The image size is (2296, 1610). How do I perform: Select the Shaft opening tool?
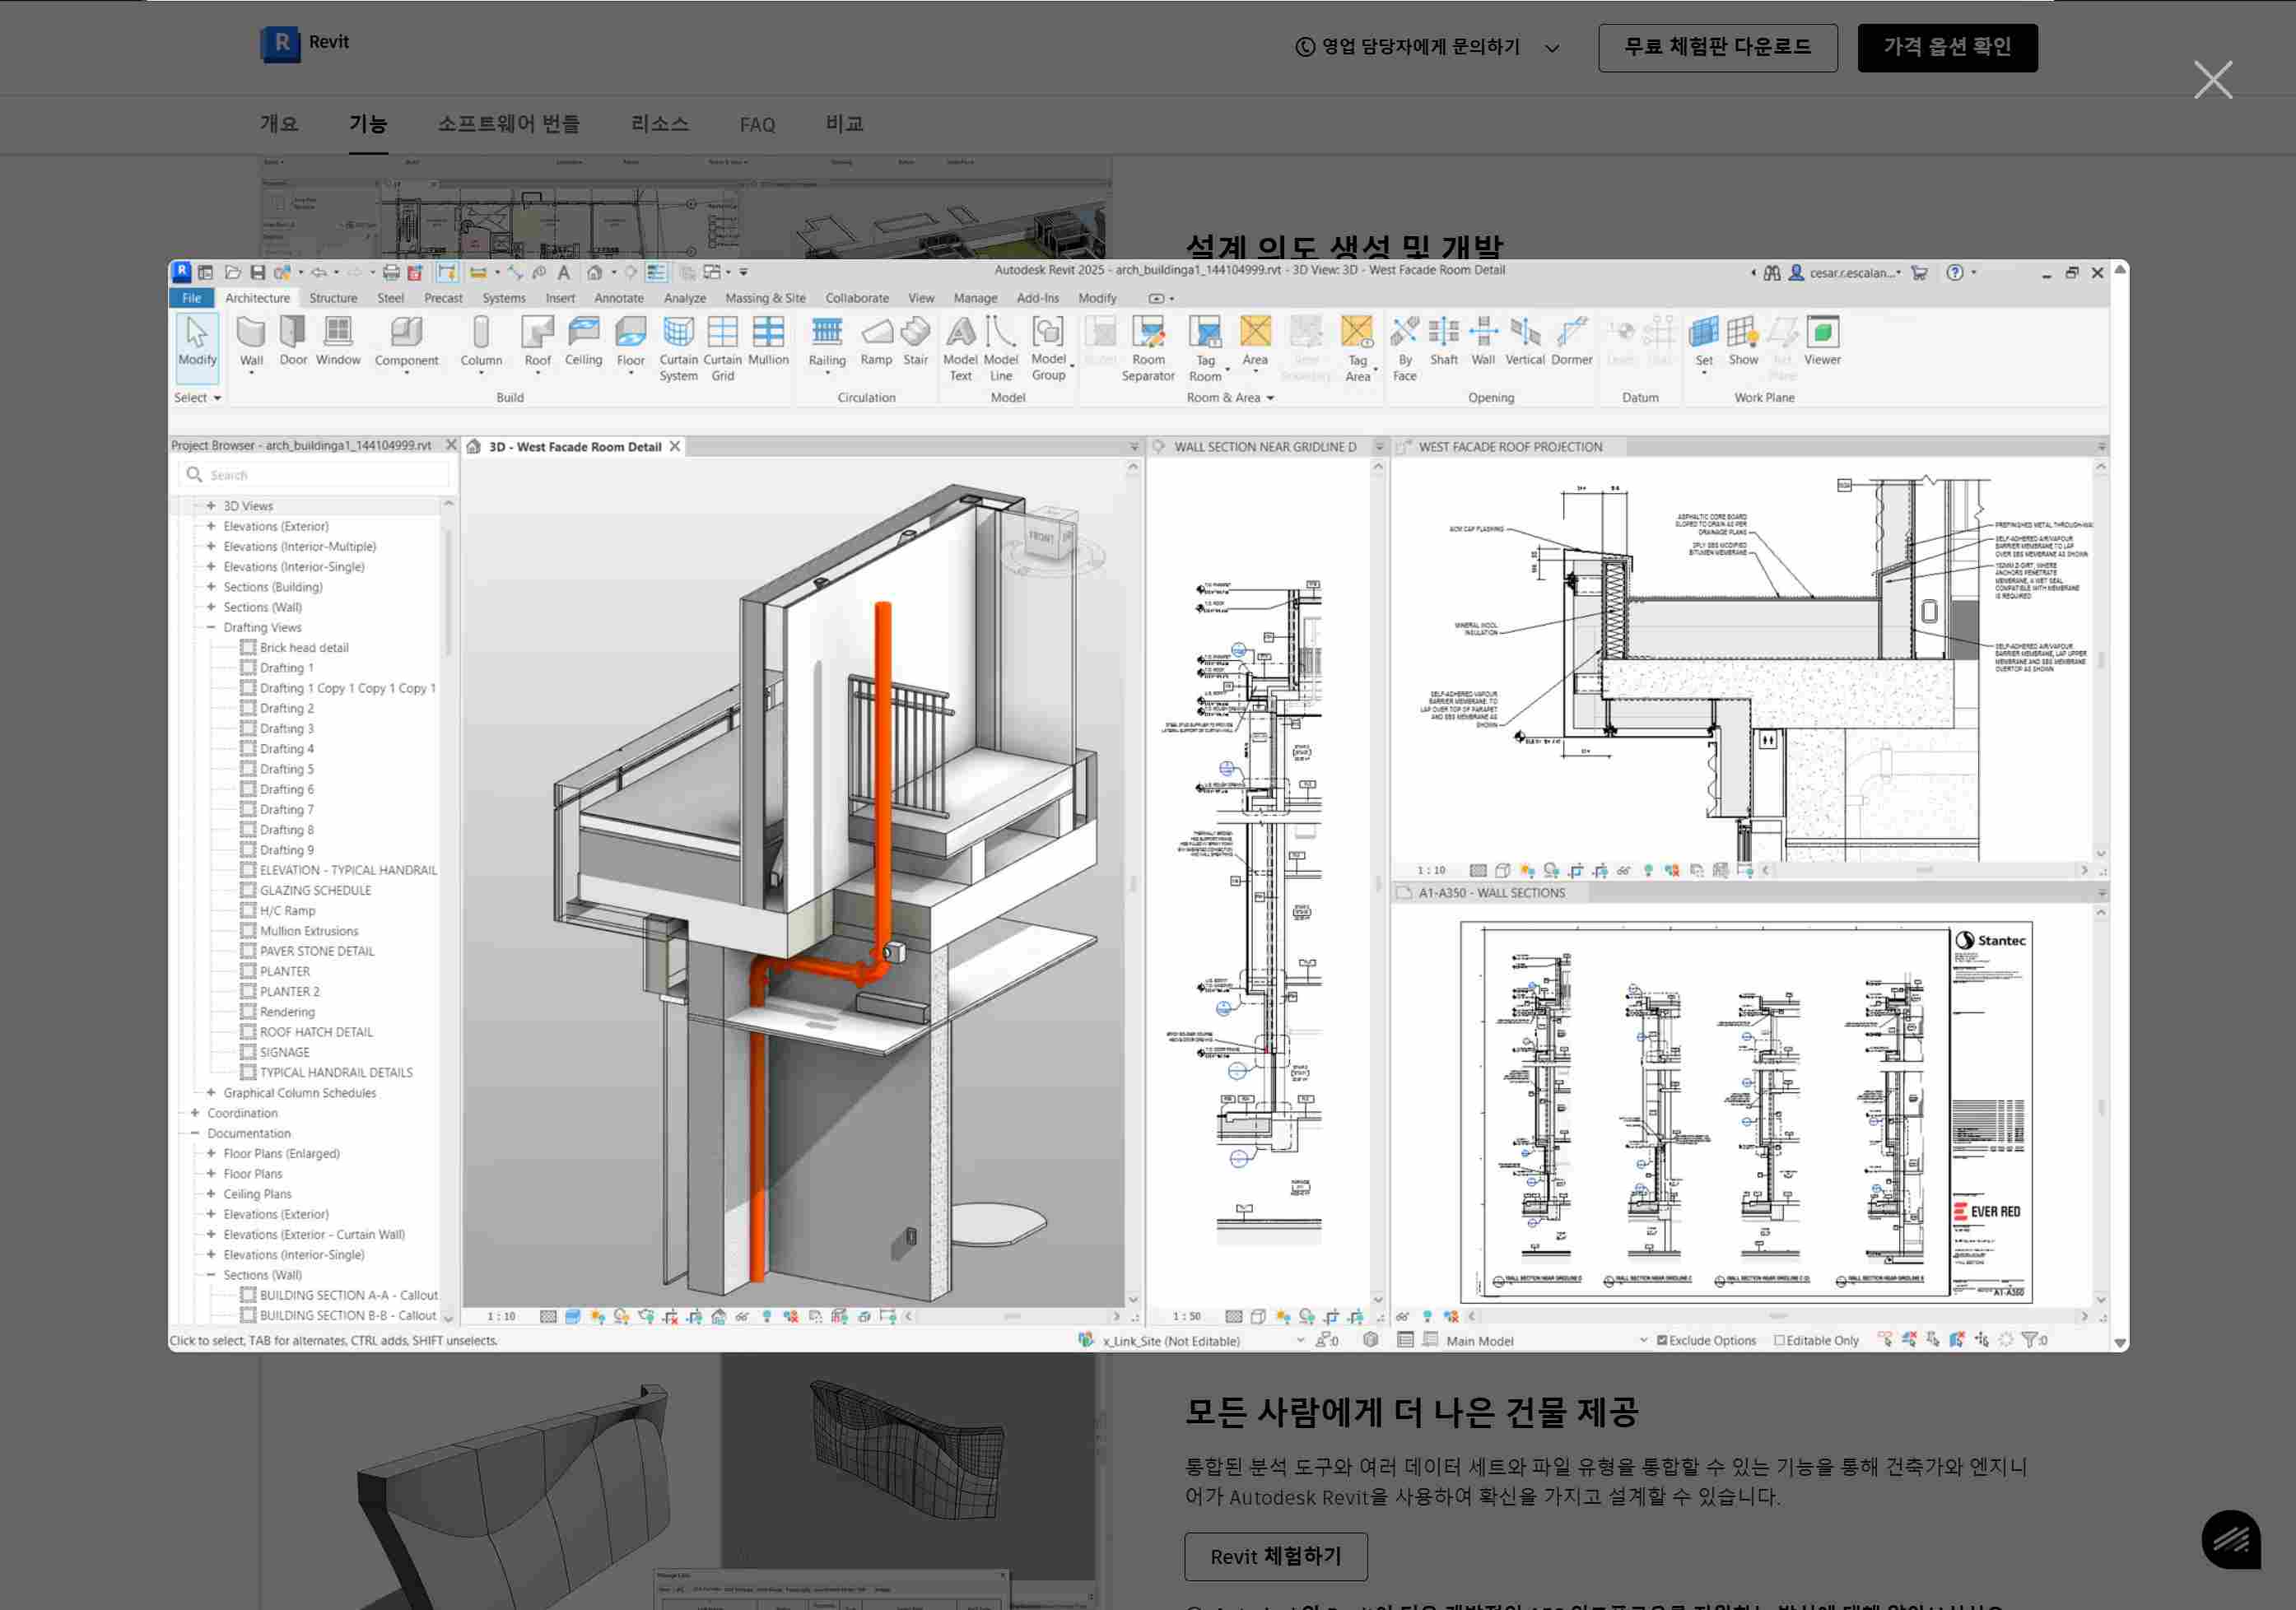coord(1443,341)
